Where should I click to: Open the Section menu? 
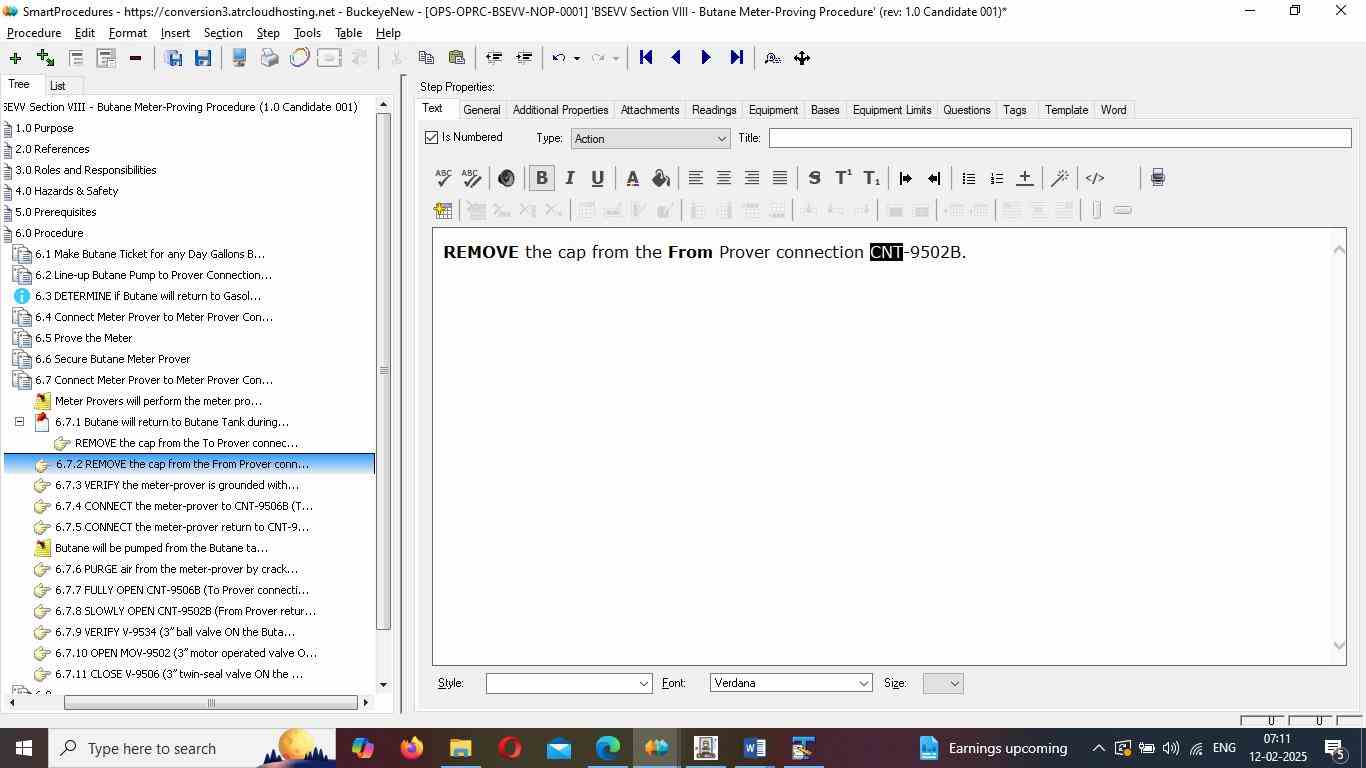(223, 33)
